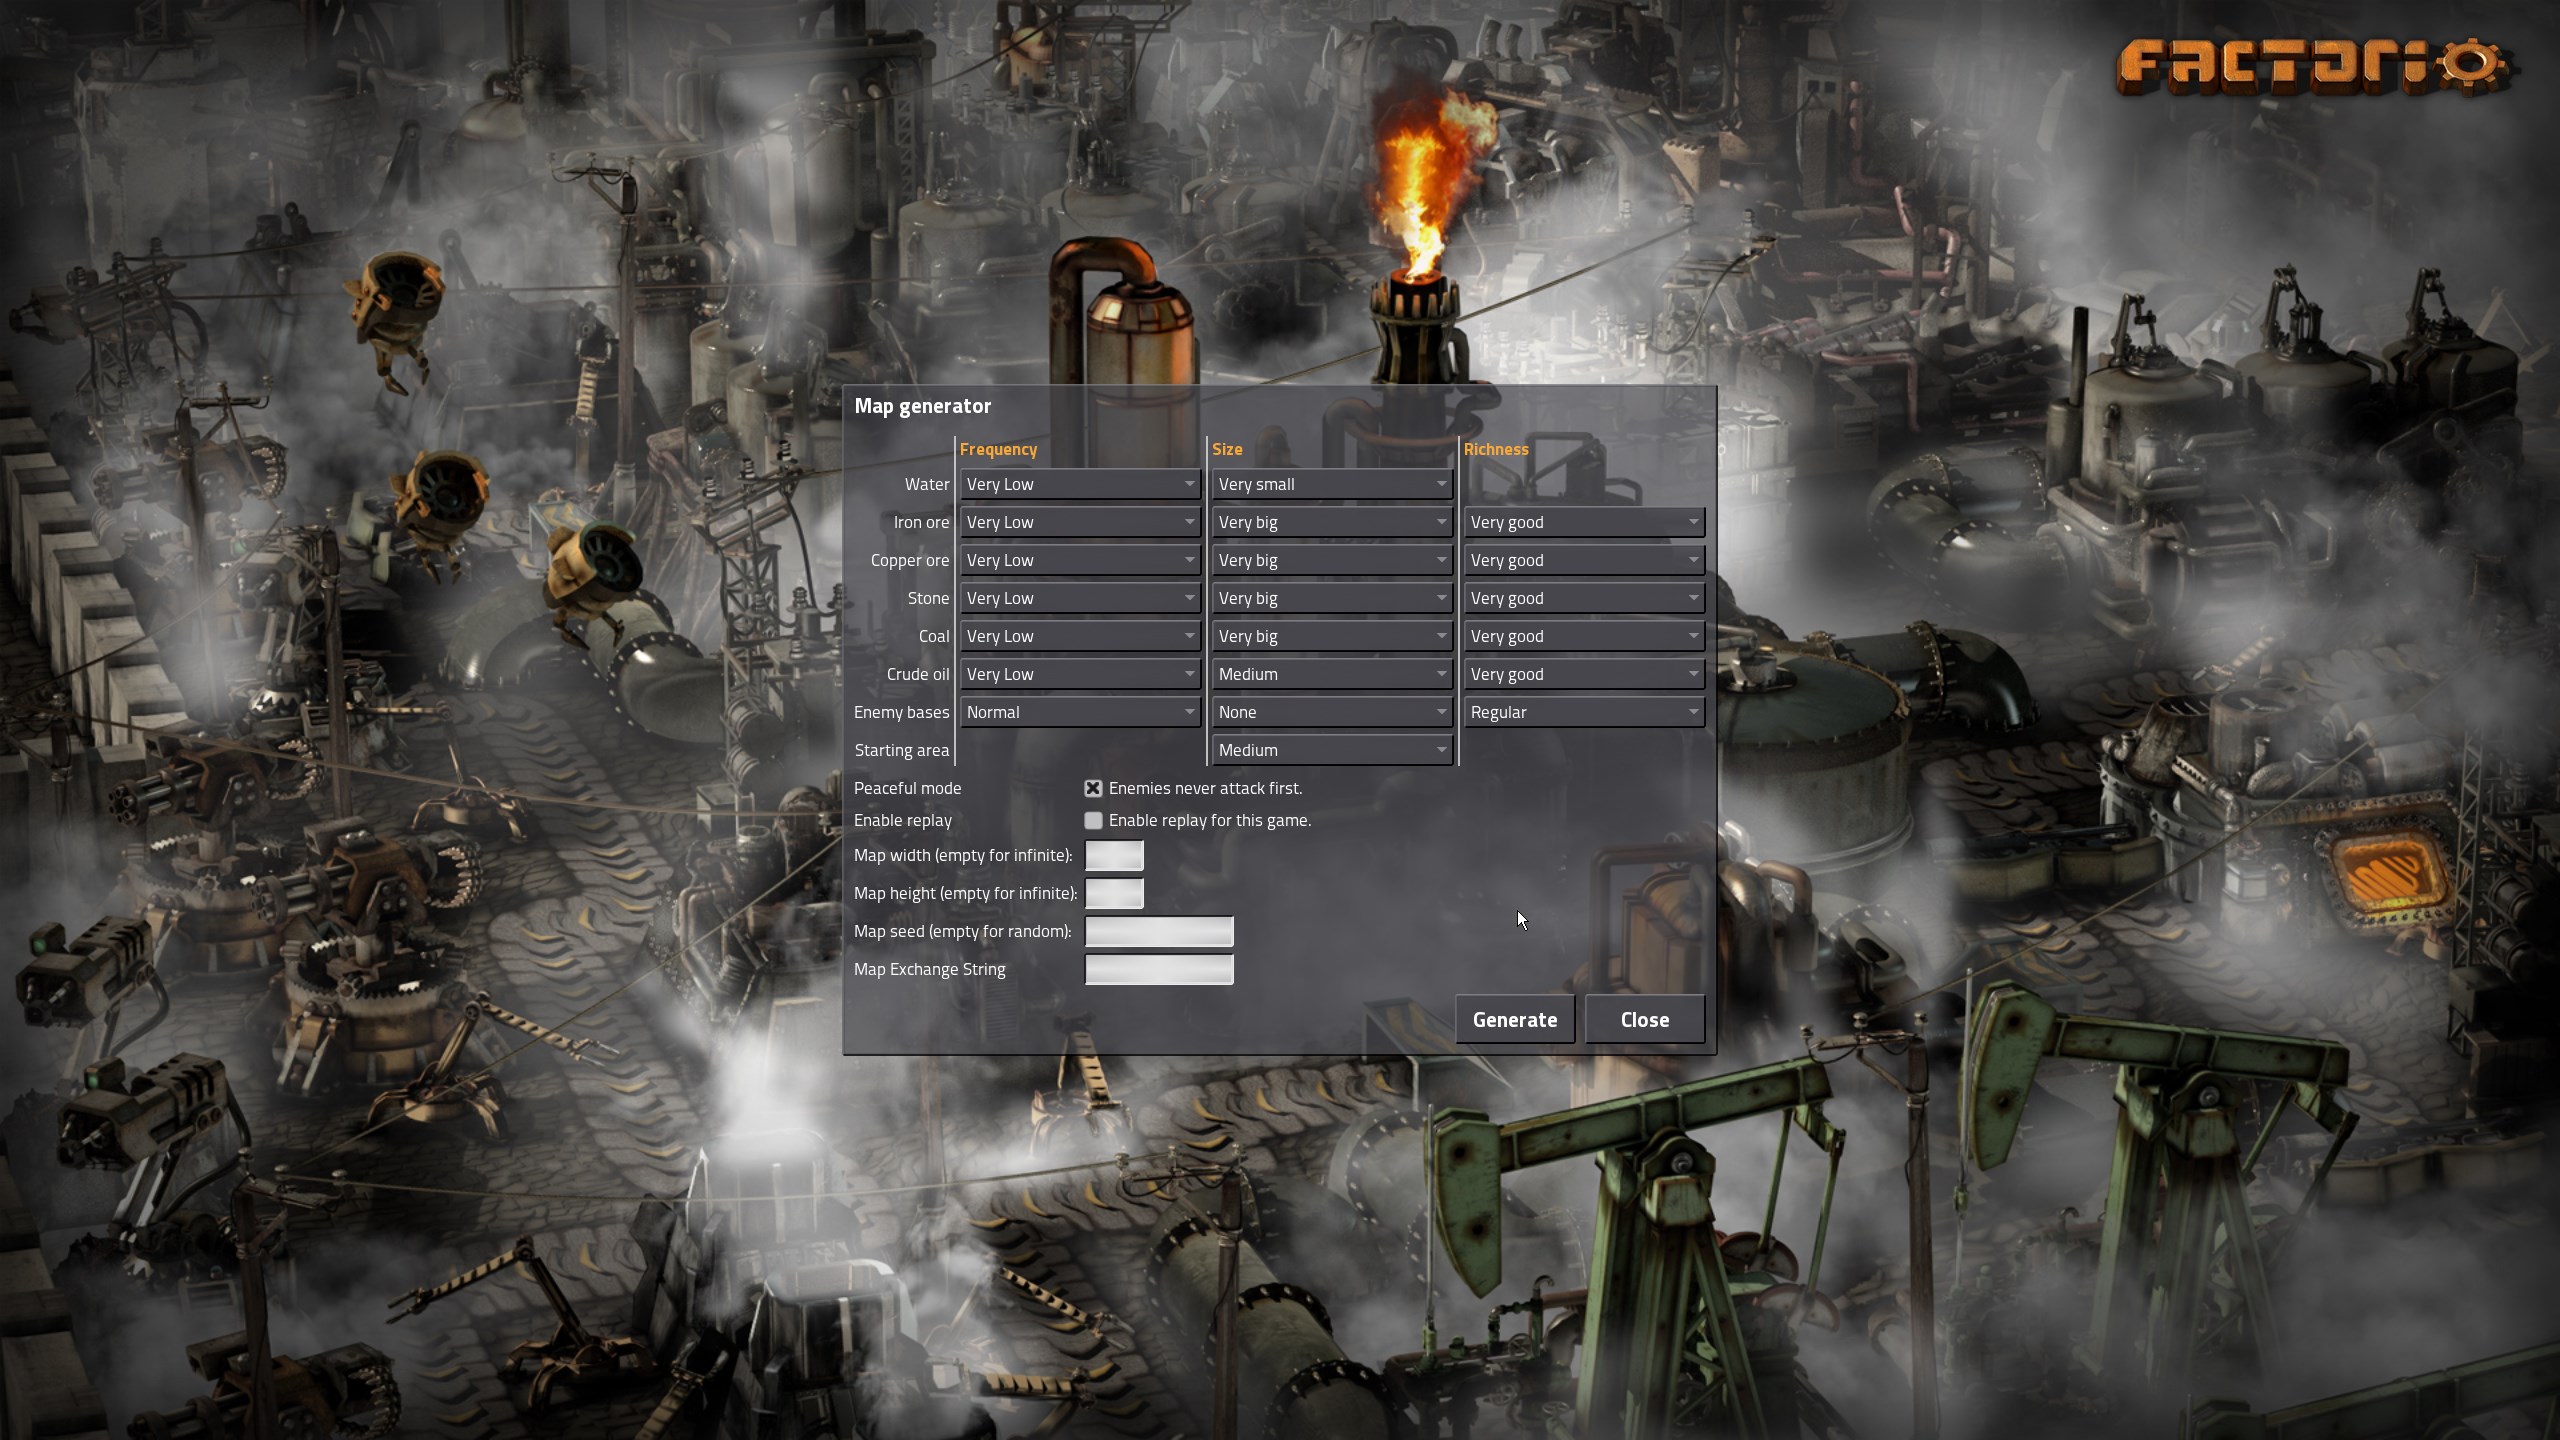Screen dimensions: 2560x1440
Task: Click the Crude oil size dropdown arrow
Action: point(1442,673)
